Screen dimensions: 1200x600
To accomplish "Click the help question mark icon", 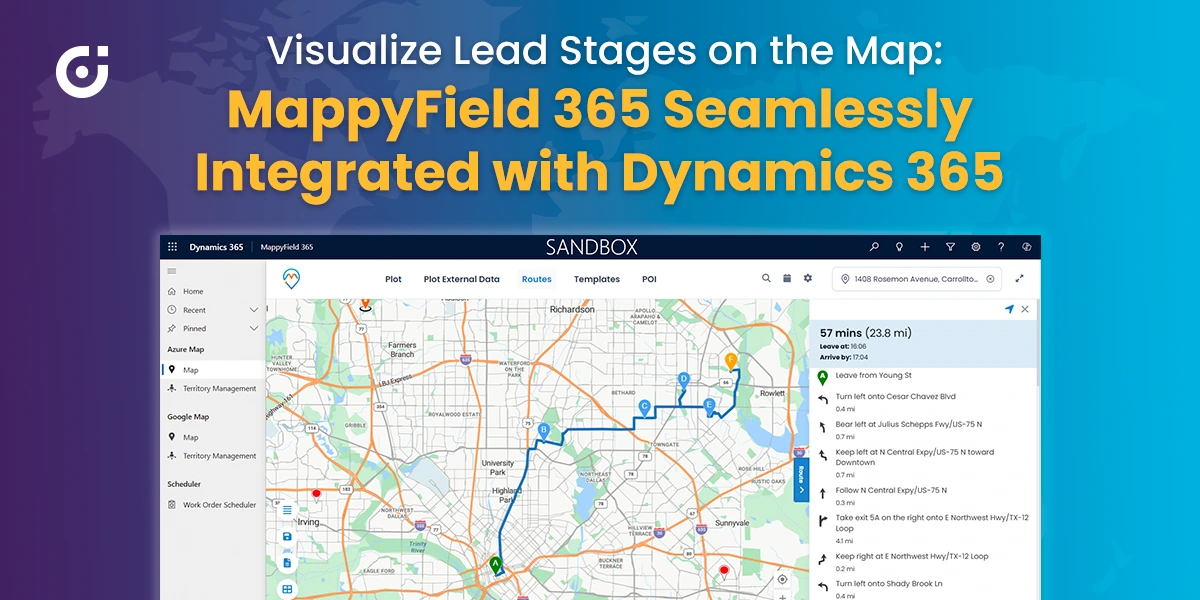I will (1001, 247).
